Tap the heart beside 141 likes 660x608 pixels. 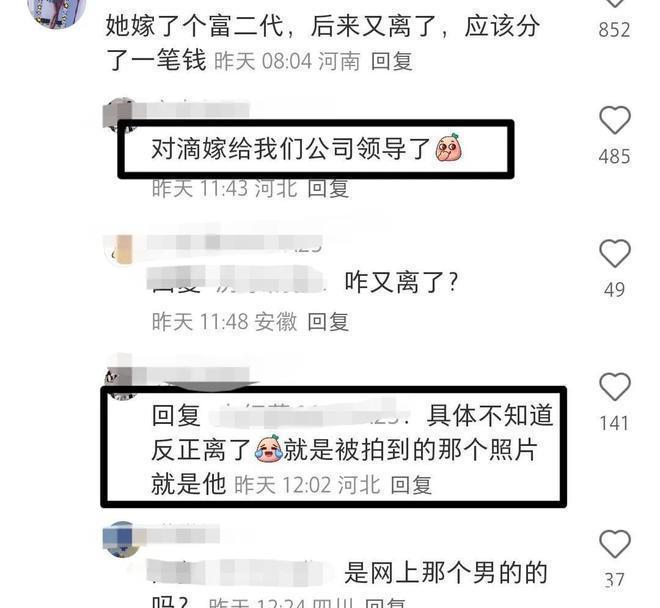coord(615,387)
